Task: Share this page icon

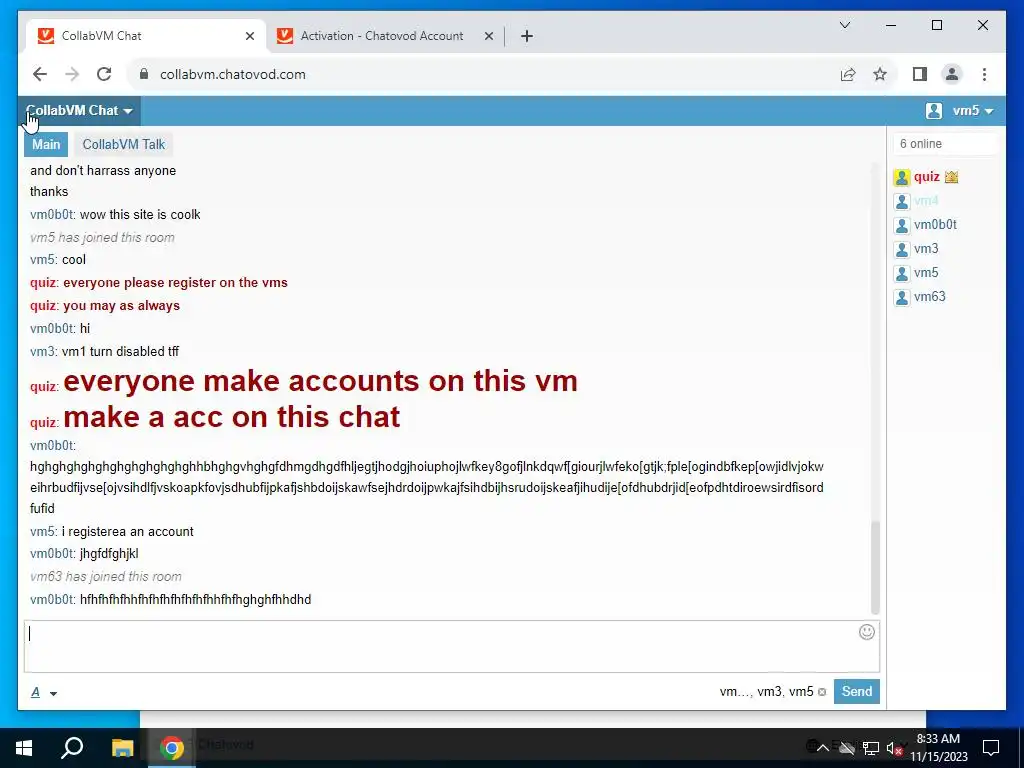Action: [848, 74]
